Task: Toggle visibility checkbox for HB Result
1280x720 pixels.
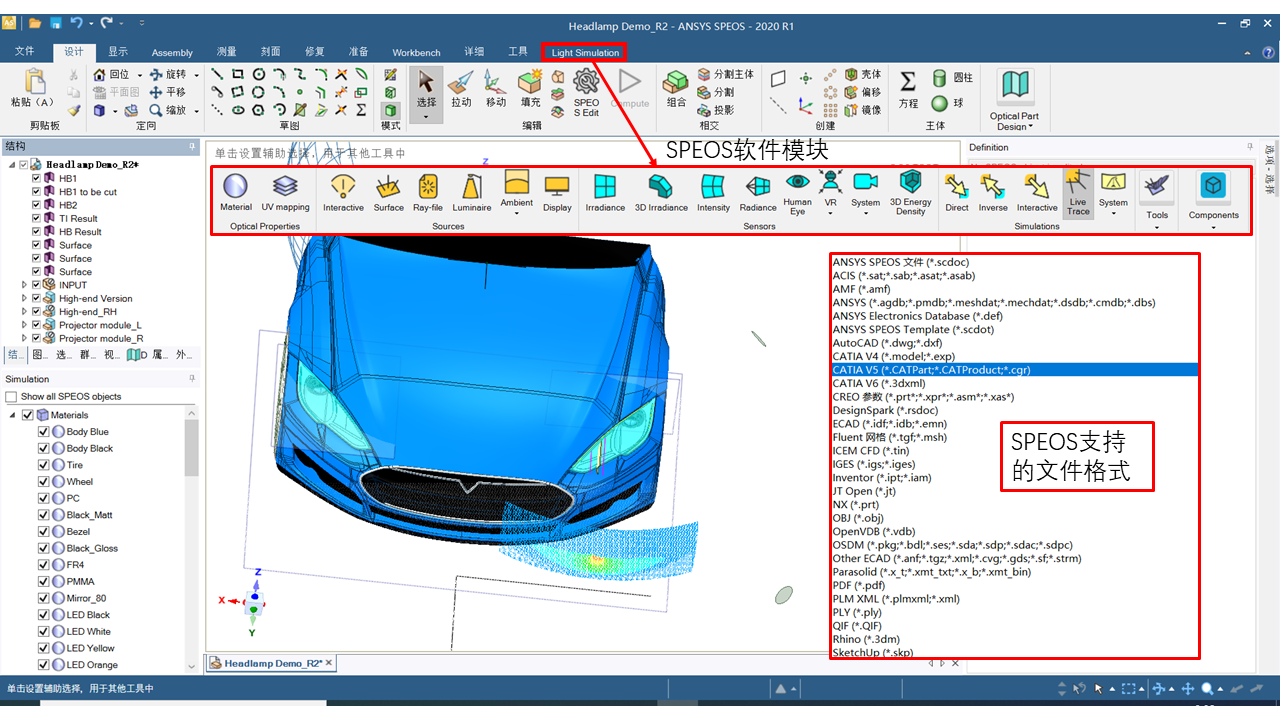Action: 37,232
